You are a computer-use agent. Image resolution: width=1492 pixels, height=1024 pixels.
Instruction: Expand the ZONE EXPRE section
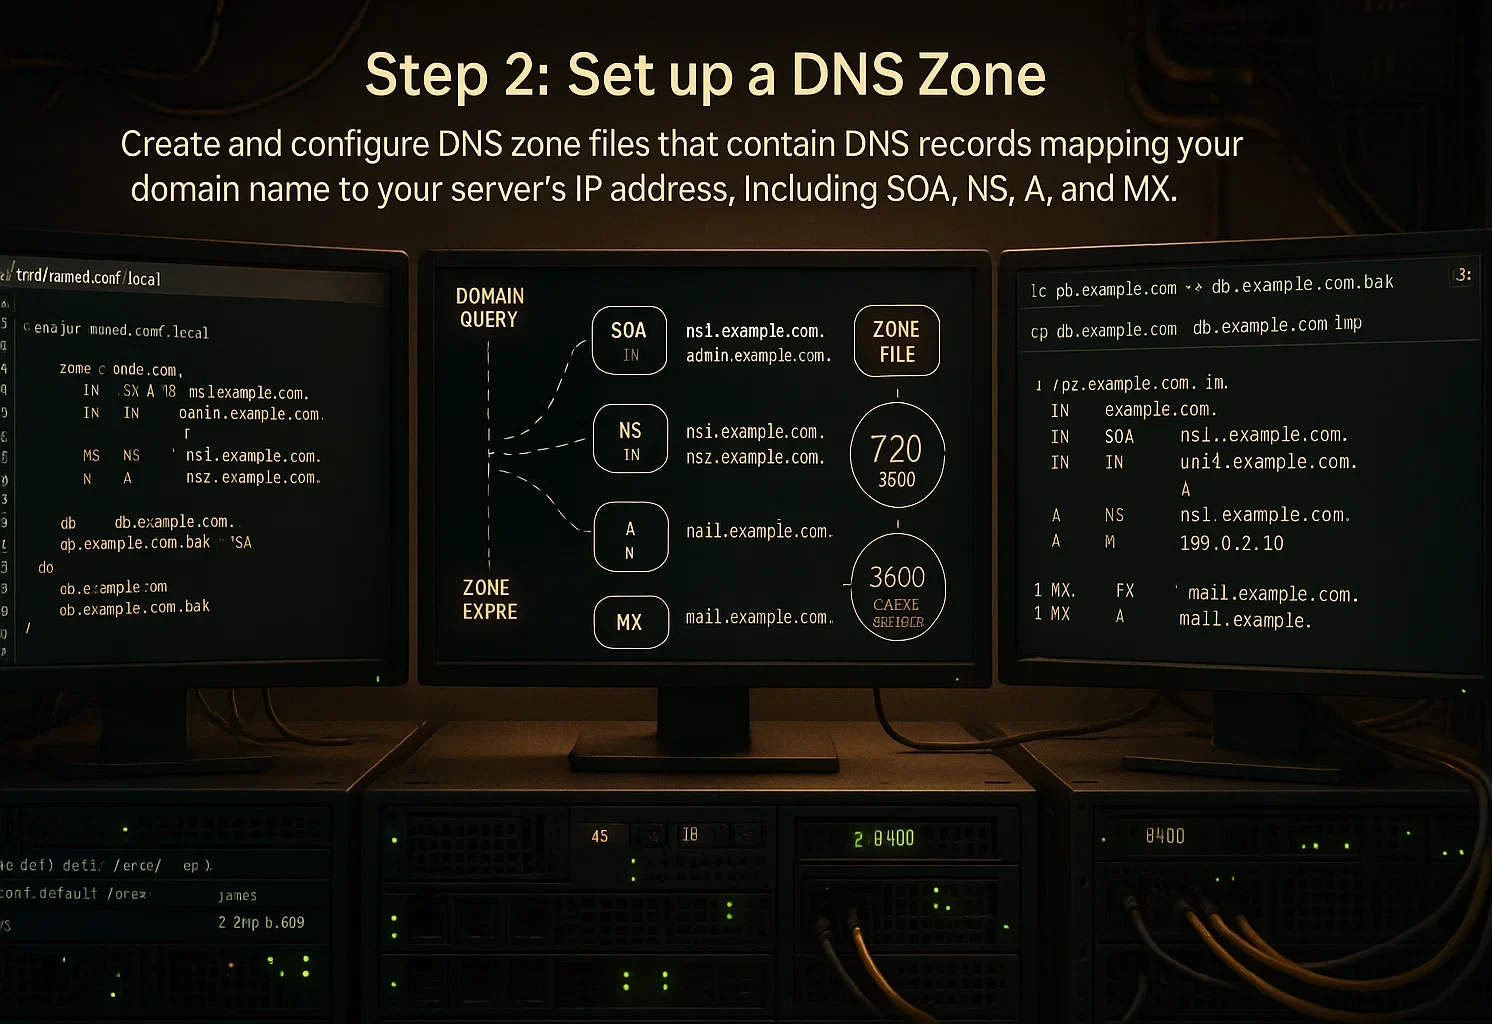[488, 600]
